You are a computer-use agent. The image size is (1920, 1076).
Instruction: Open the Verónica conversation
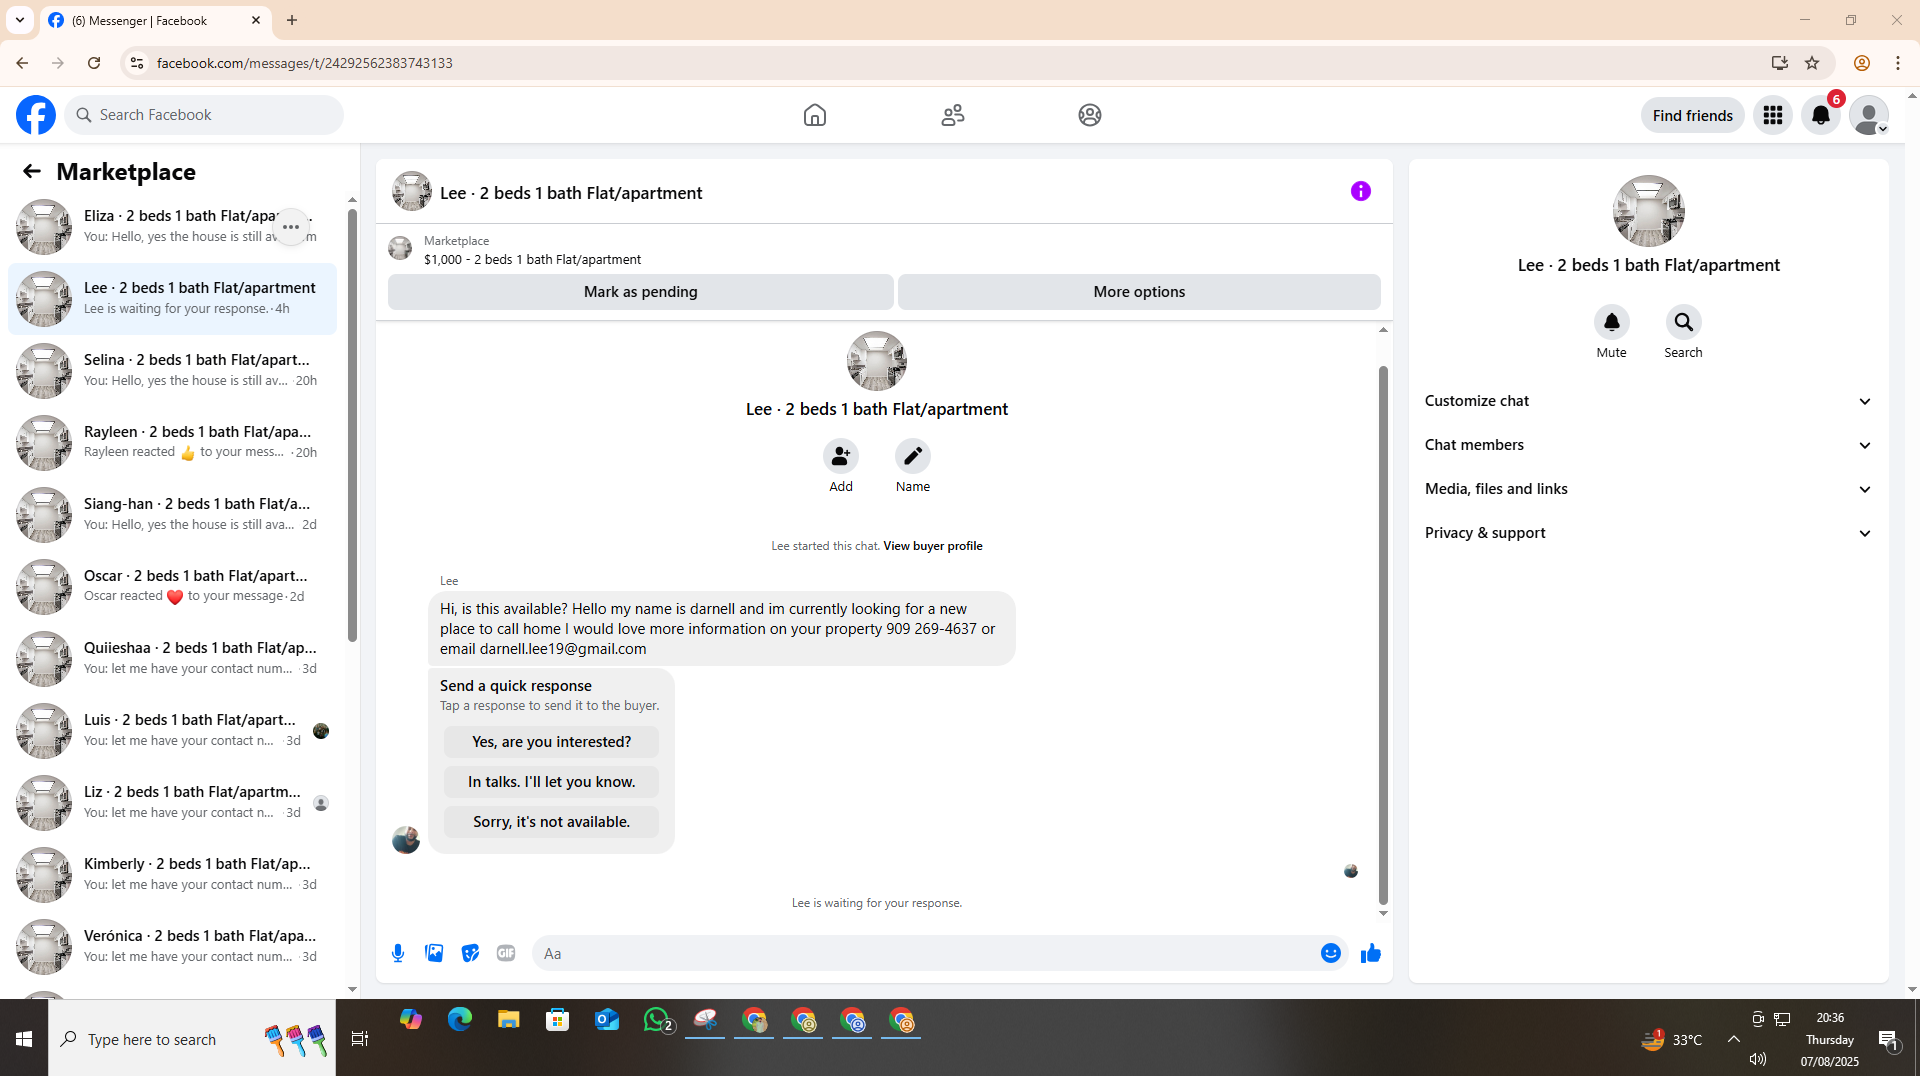click(172, 947)
